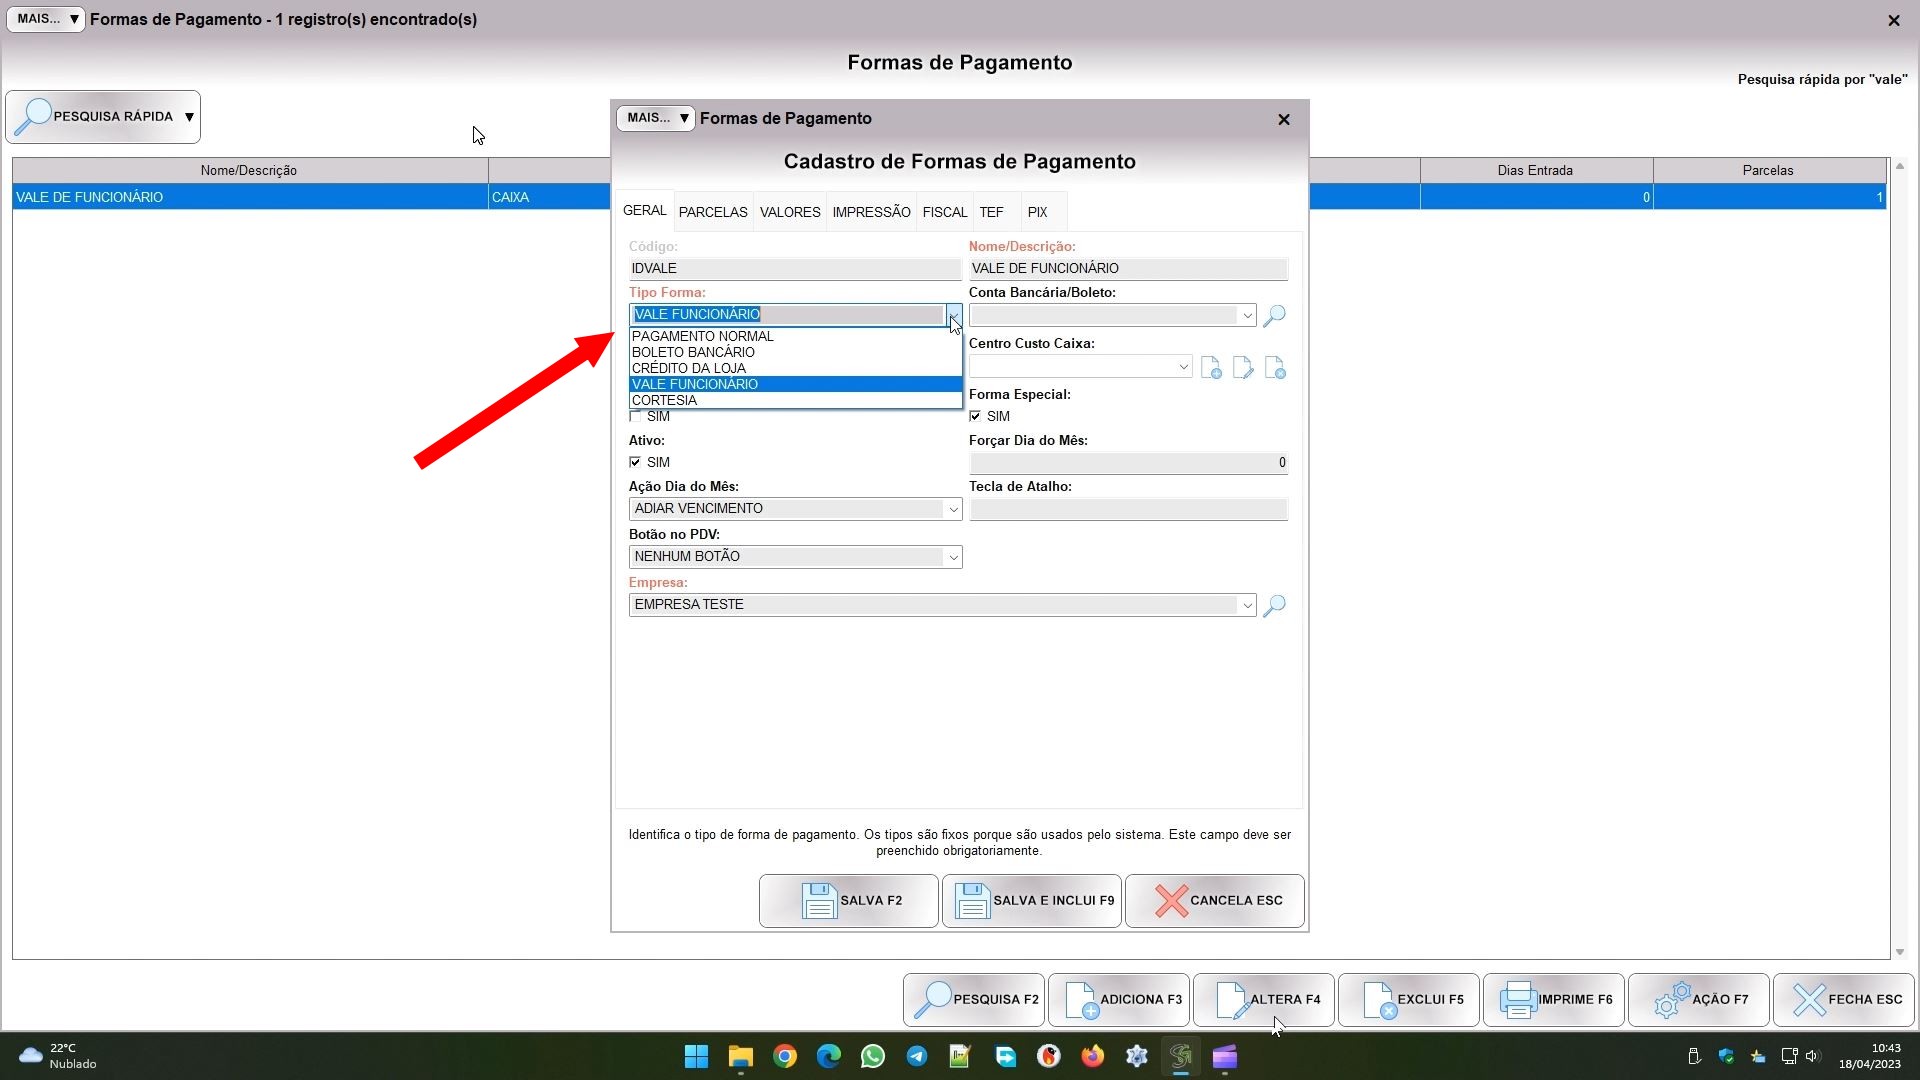The height and width of the screenshot is (1080, 1920).
Task: Switch to the PARCELAS tab
Action: [713, 212]
